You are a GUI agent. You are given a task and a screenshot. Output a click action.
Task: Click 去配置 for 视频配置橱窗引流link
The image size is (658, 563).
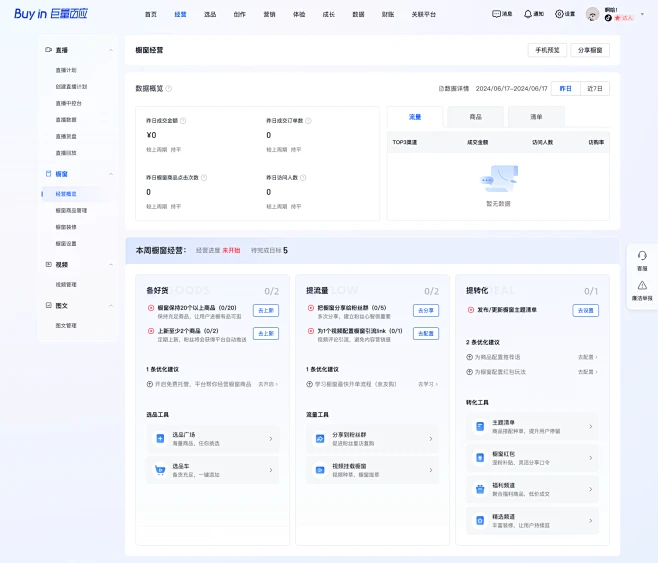pyautogui.click(x=426, y=334)
